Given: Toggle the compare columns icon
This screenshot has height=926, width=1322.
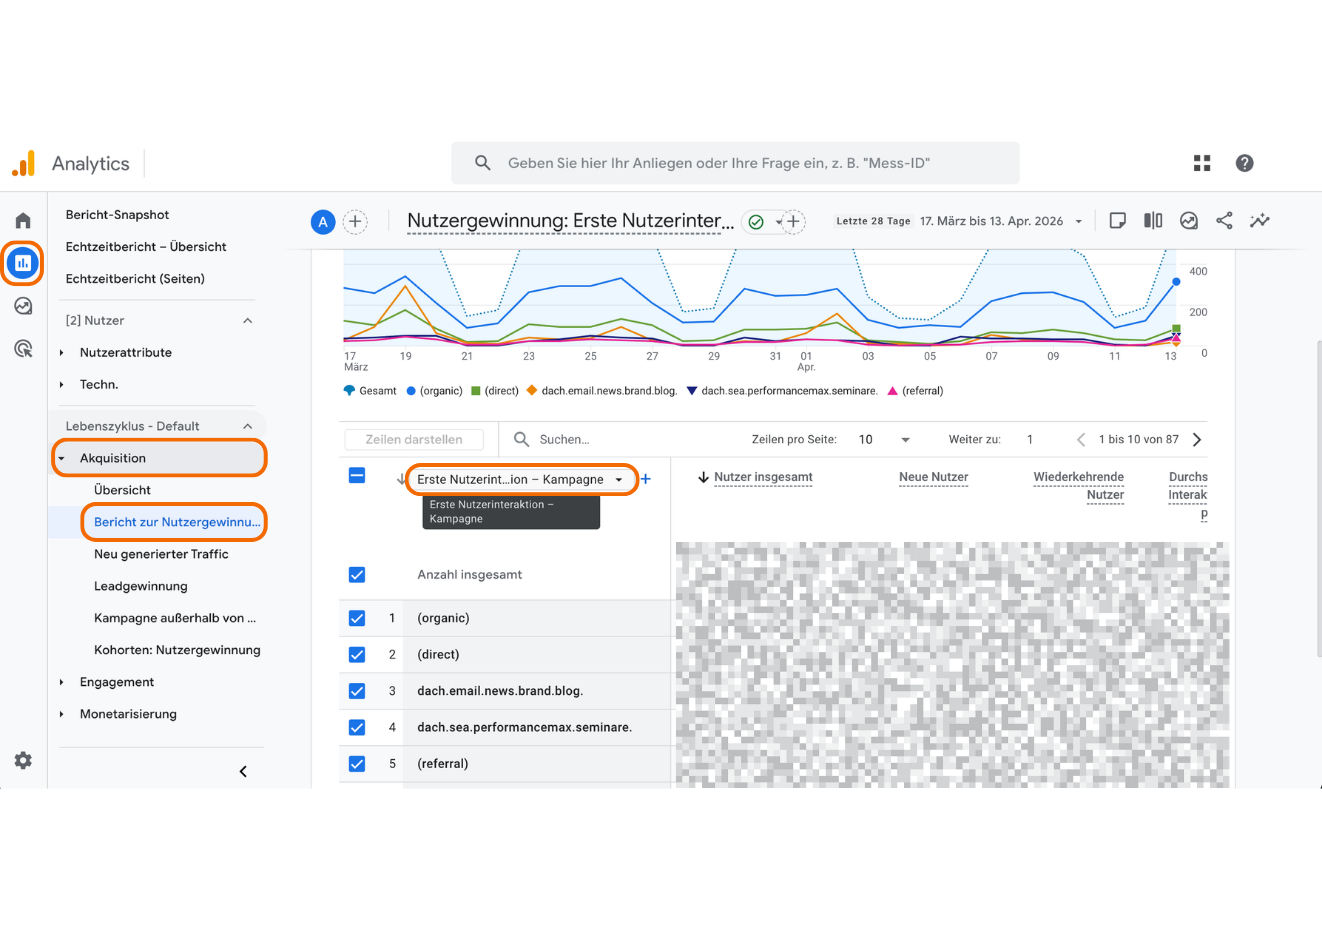Looking at the screenshot, I should tap(1153, 221).
